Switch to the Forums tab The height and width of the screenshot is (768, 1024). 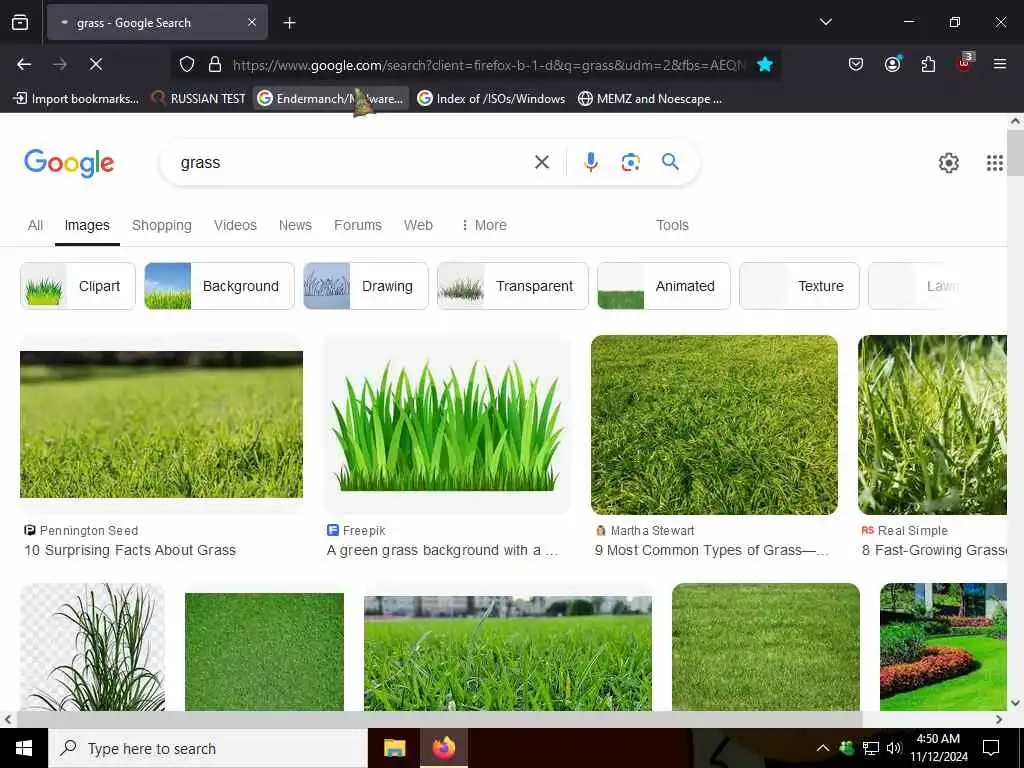[x=357, y=225]
